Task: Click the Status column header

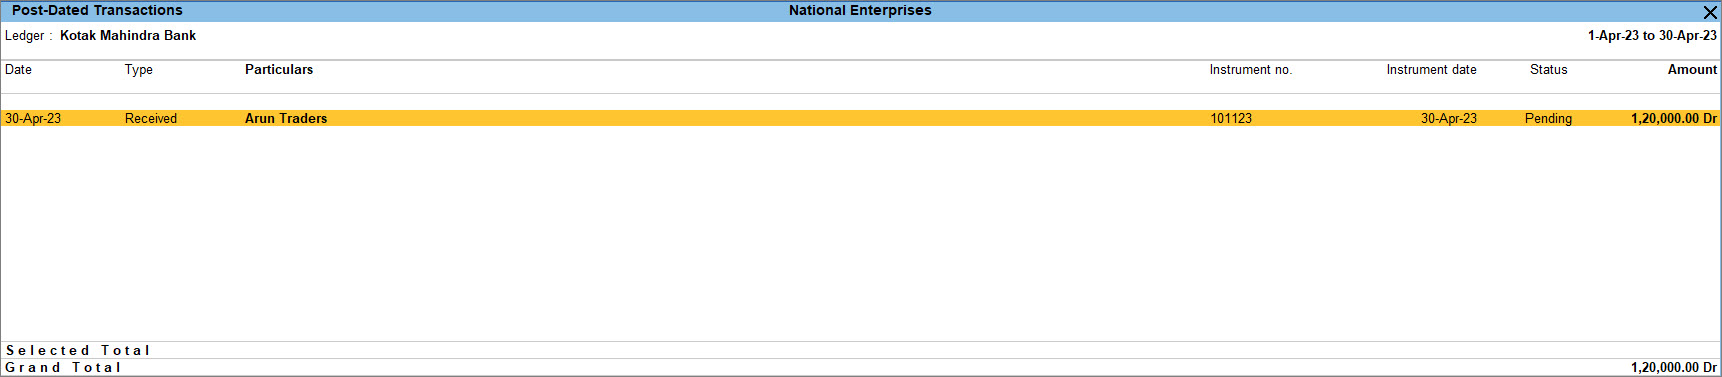Action: click(1548, 70)
